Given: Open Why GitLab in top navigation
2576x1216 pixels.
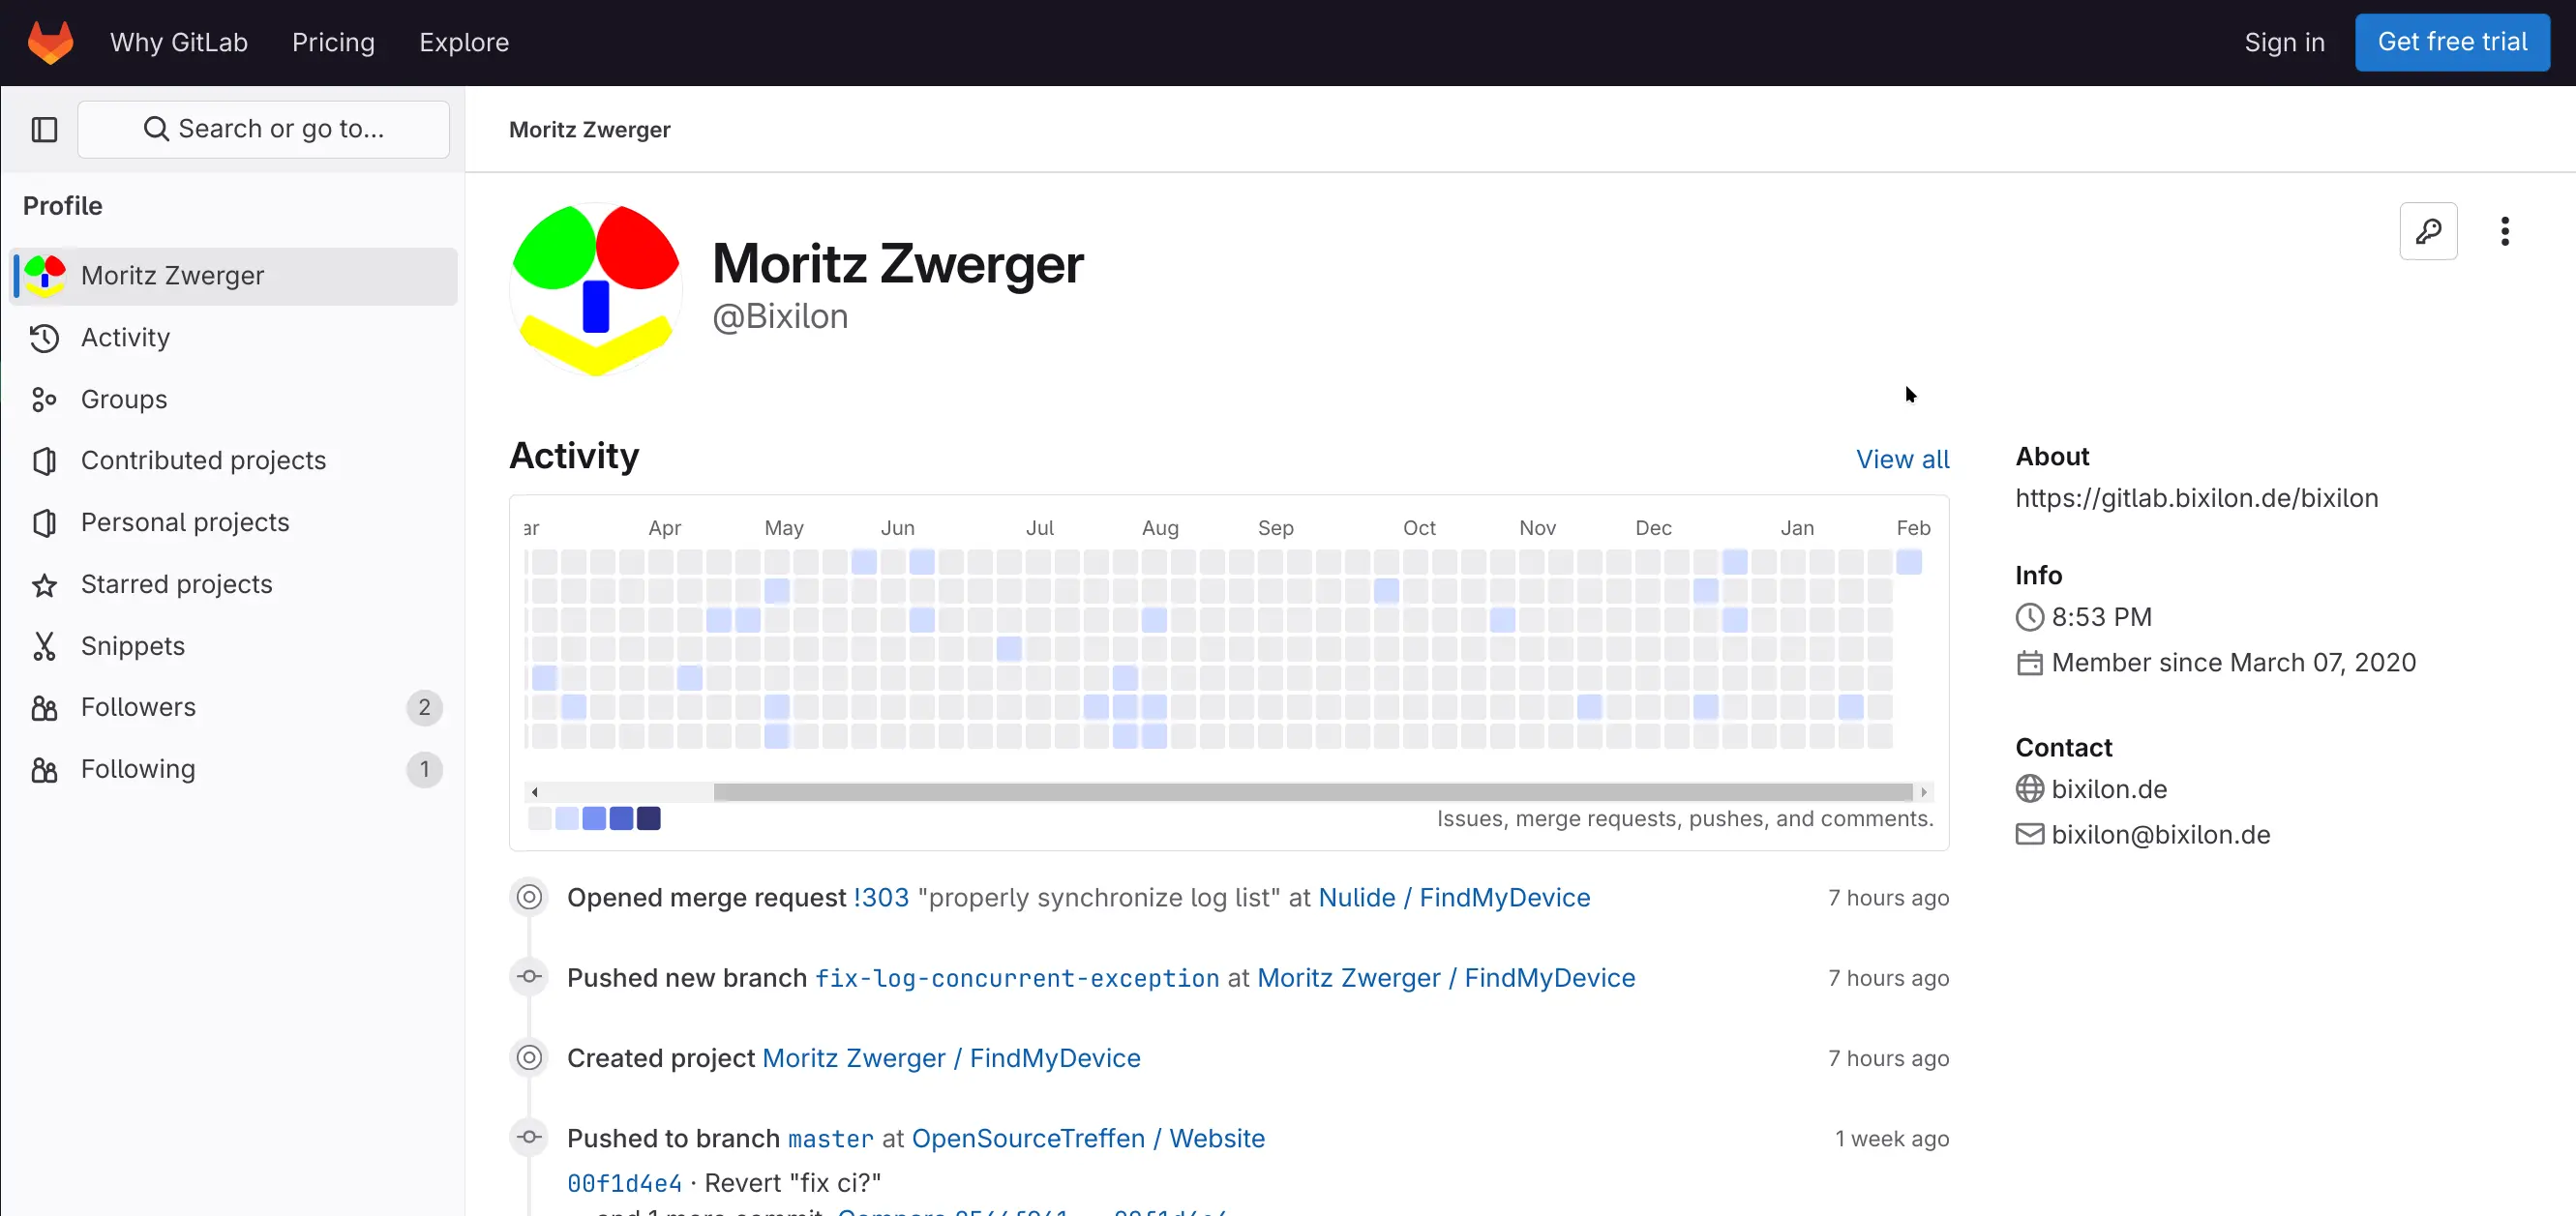Looking at the screenshot, I should (179, 42).
